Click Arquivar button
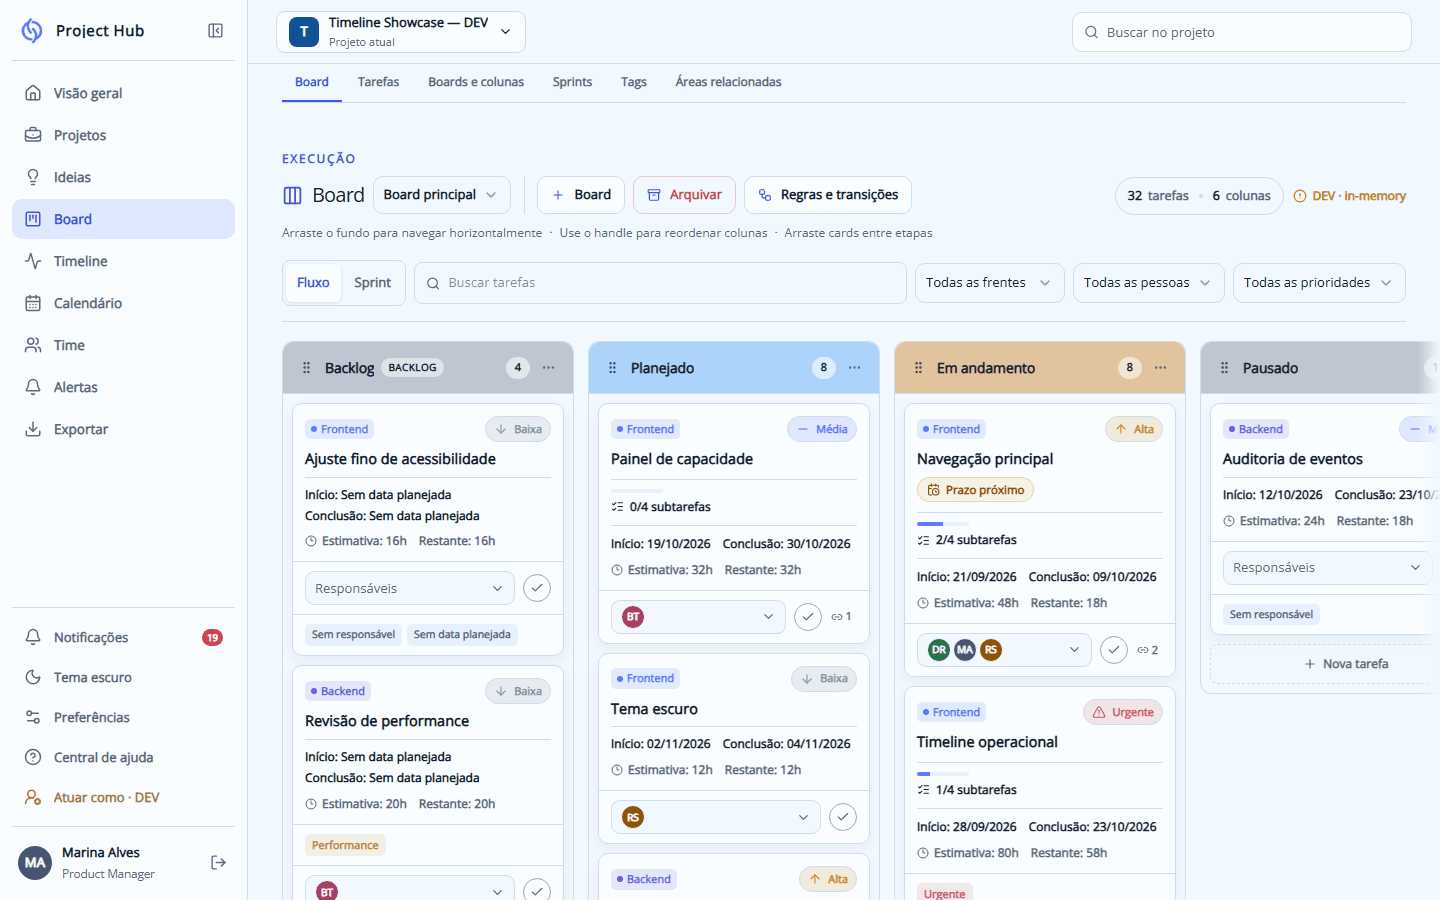The height and width of the screenshot is (900, 1440). [684, 195]
